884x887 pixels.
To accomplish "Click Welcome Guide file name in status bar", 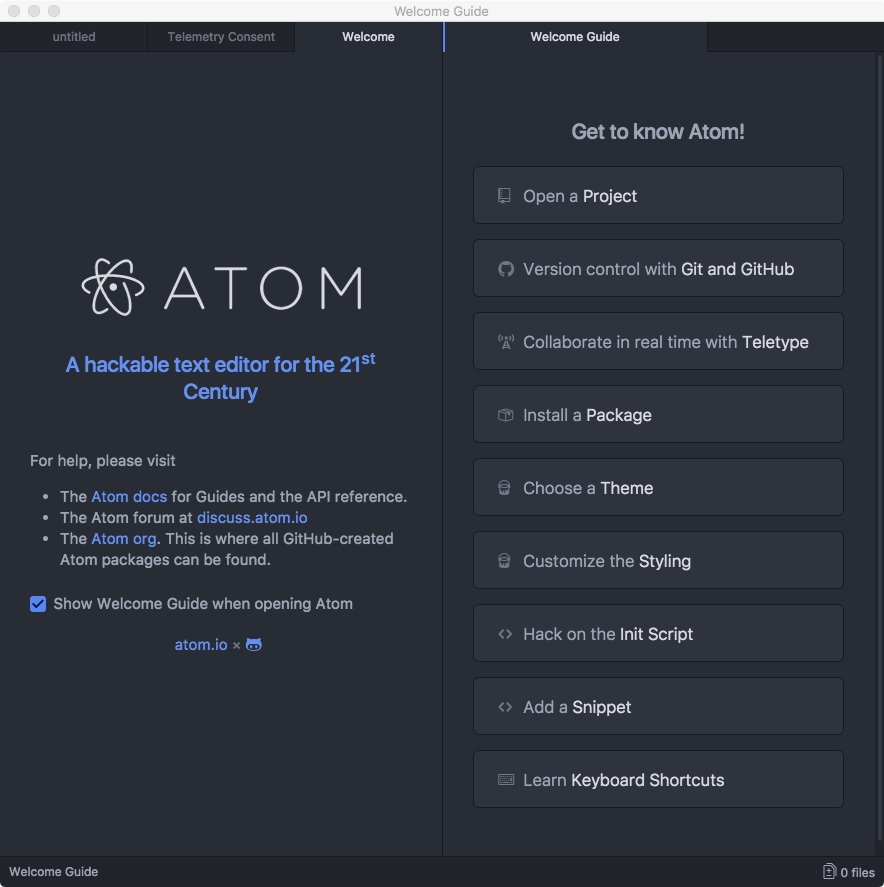I will [54, 872].
